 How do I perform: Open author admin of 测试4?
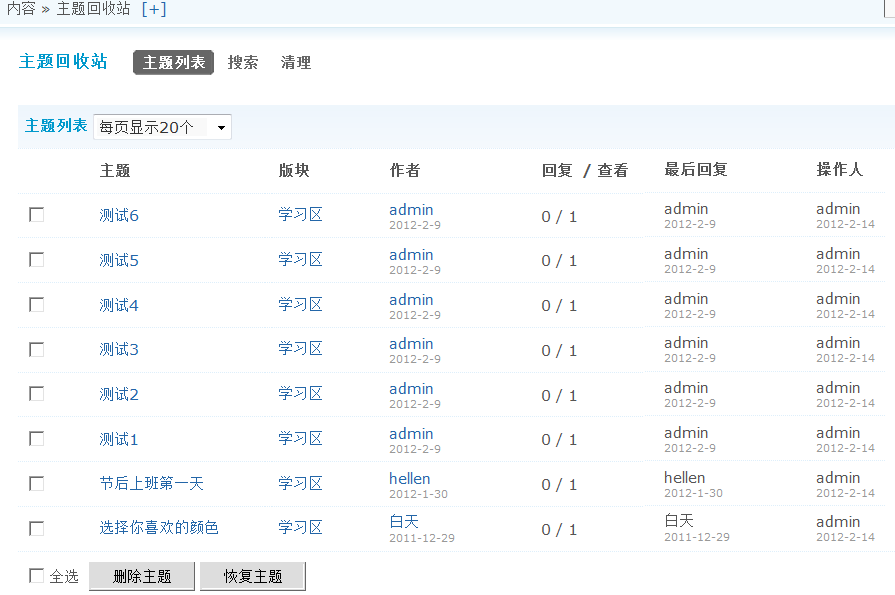(411, 299)
